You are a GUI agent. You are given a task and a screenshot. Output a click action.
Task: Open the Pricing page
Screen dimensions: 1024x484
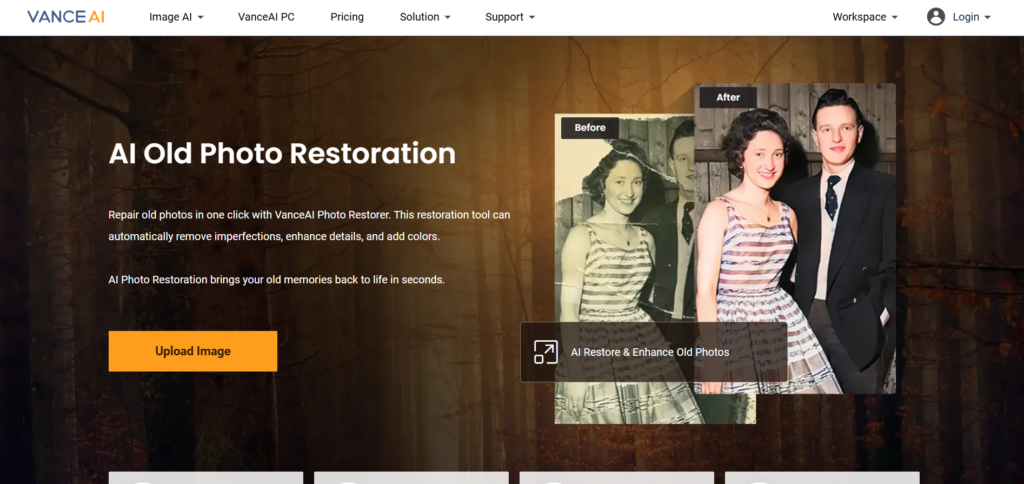[x=347, y=17]
